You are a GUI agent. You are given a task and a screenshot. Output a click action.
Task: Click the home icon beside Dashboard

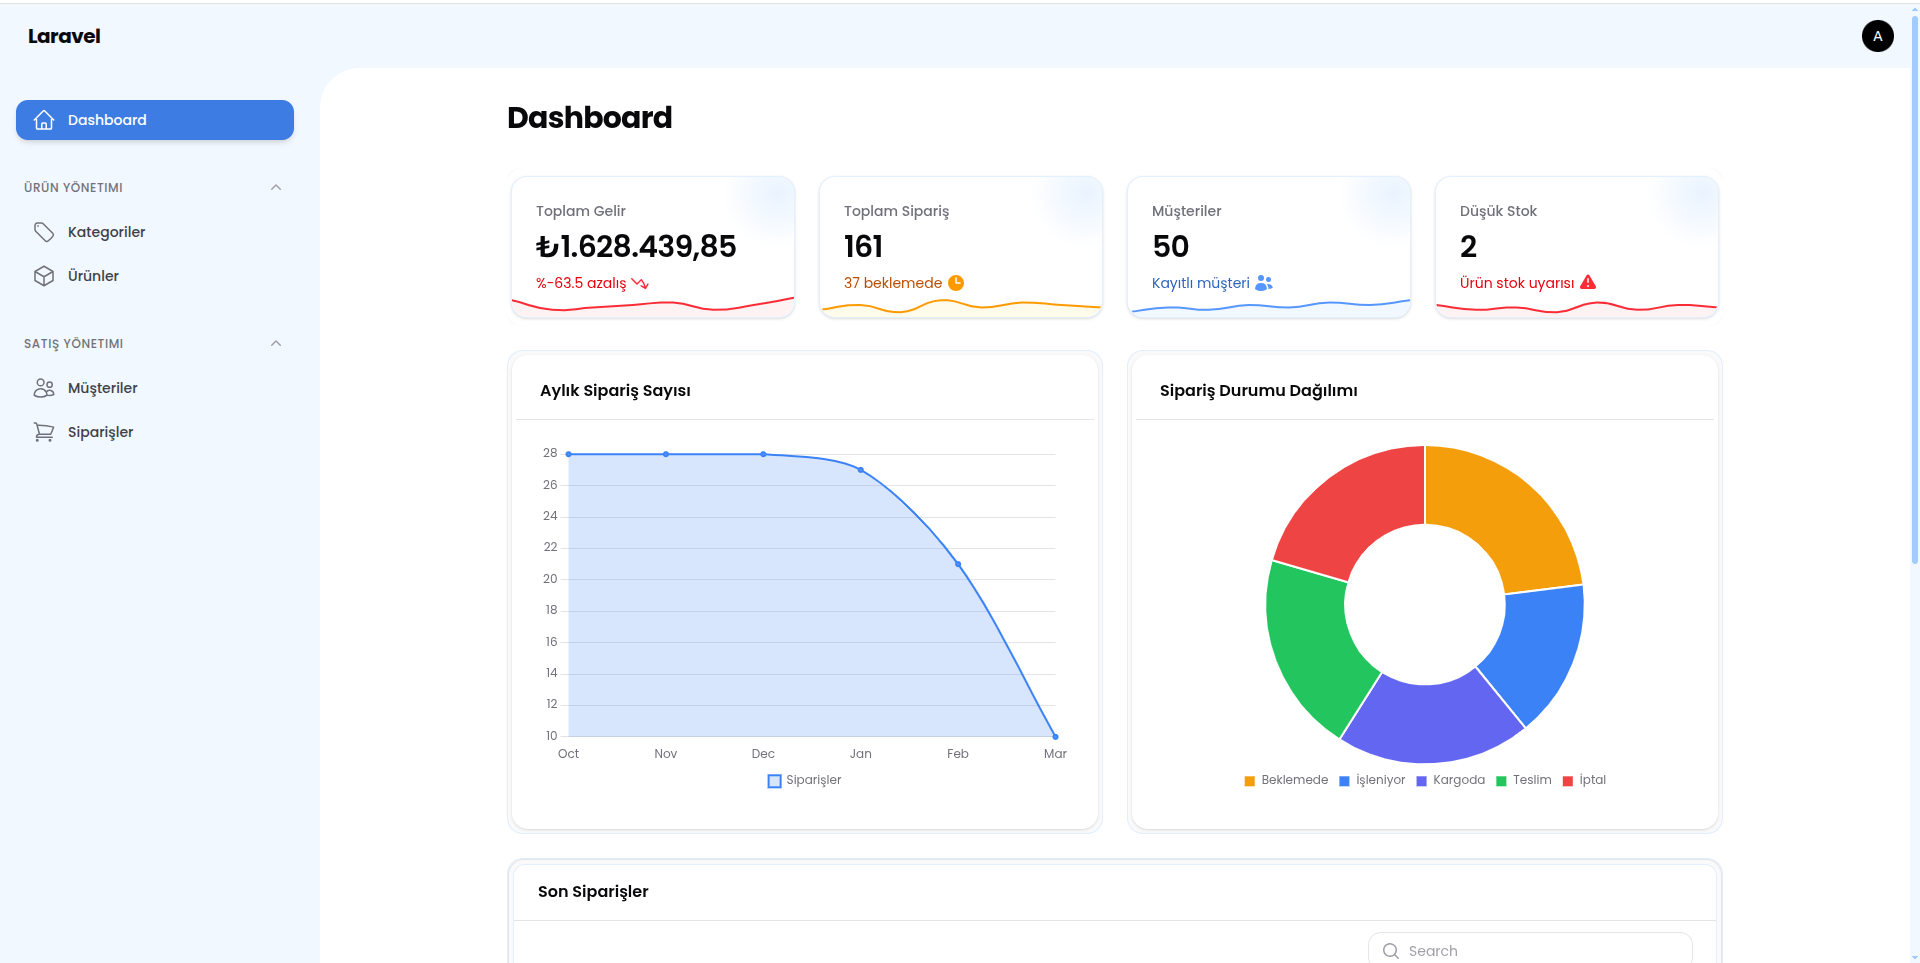44,120
